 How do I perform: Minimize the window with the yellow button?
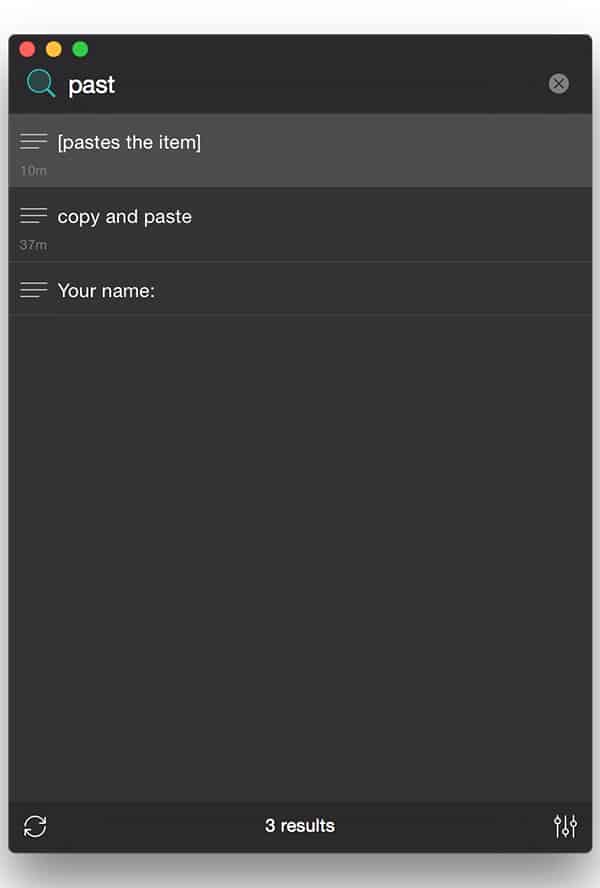[x=54, y=49]
